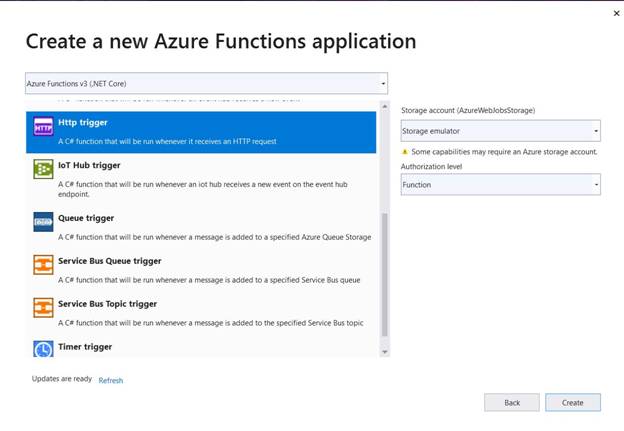Click the template list scrollbar thumb
The width and height of the screenshot is (624, 431).
(x=384, y=275)
